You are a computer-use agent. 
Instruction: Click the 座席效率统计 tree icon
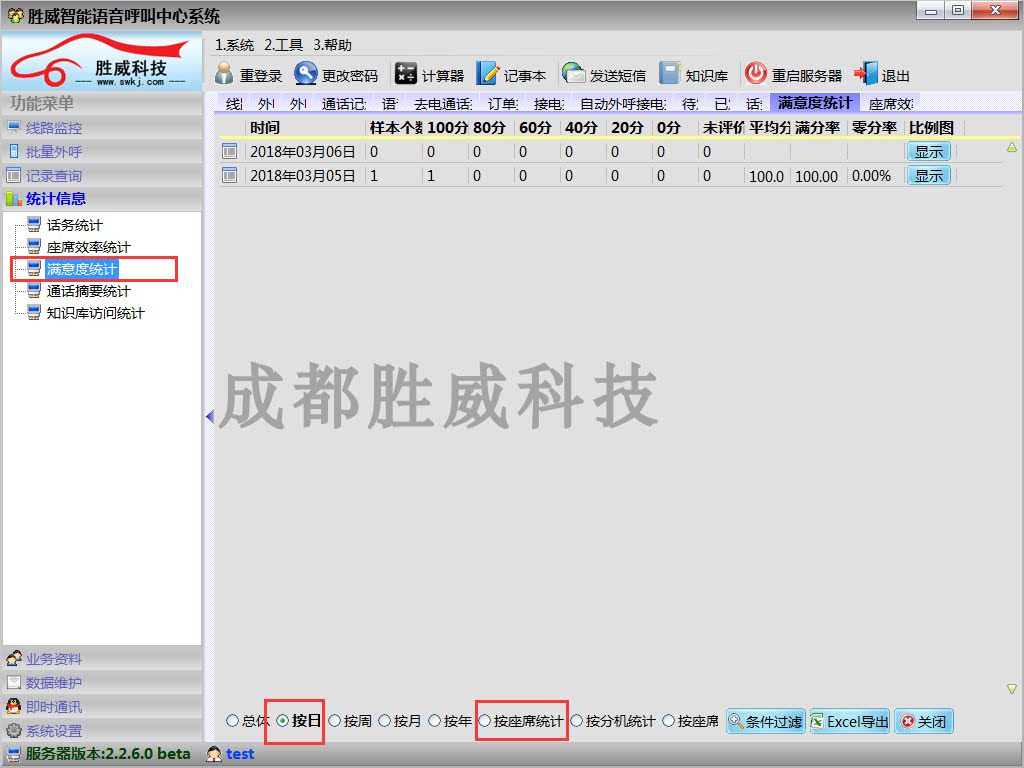pyautogui.click(x=34, y=246)
